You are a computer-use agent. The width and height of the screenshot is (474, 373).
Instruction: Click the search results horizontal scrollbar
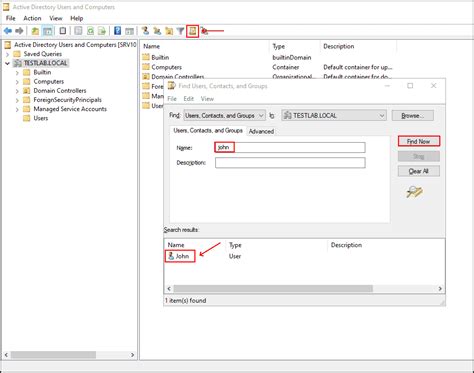273,288
